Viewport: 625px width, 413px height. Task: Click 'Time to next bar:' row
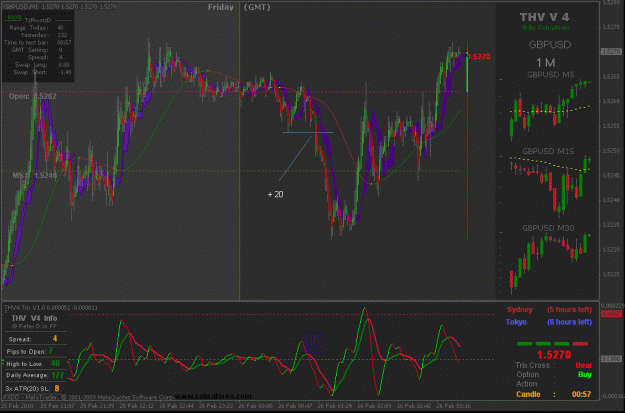38,42
